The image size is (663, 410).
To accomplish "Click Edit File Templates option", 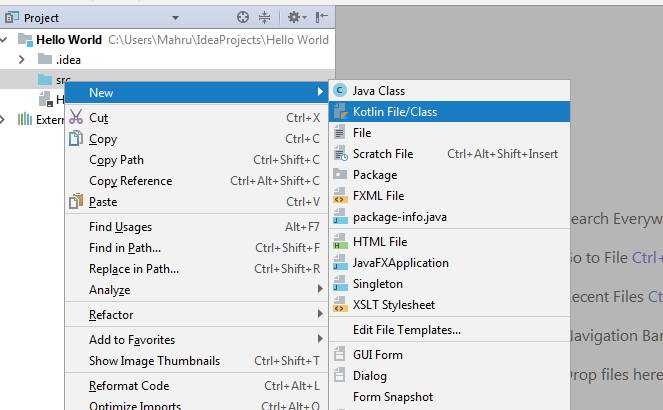I will pos(406,330).
